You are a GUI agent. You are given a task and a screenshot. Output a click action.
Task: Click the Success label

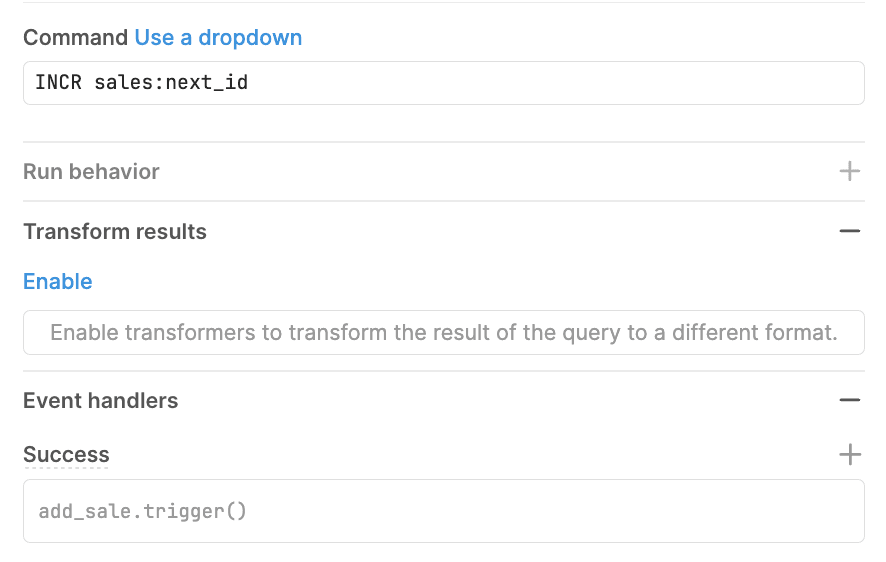coord(66,455)
